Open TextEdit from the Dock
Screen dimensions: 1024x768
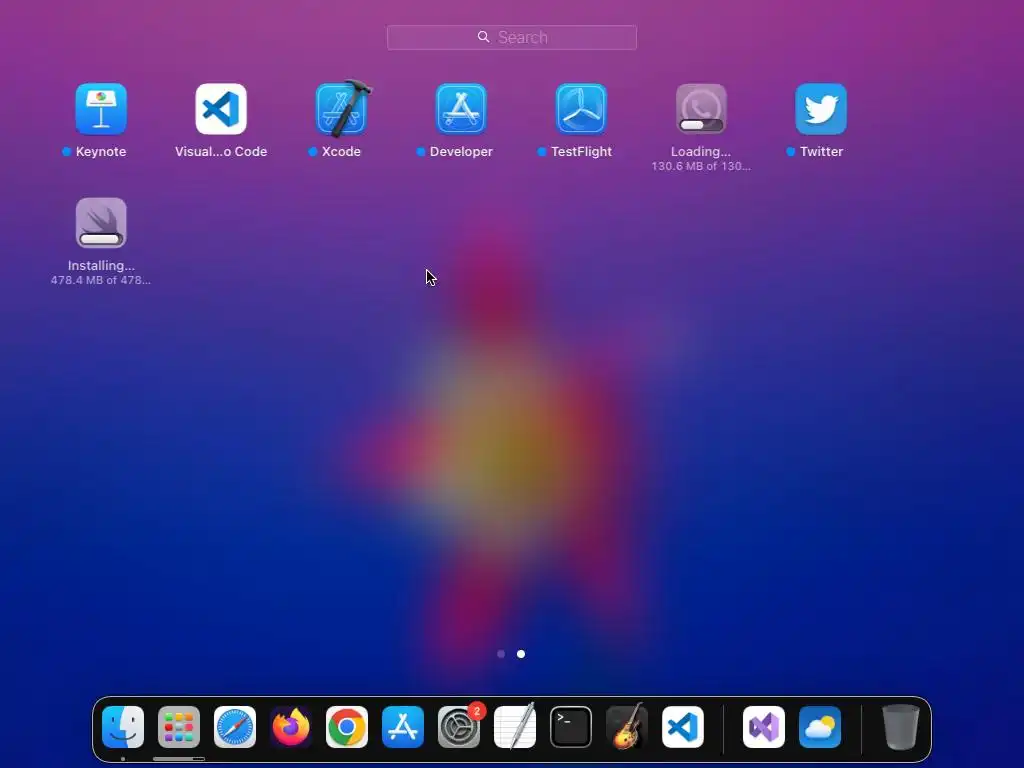click(x=515, y=727)
